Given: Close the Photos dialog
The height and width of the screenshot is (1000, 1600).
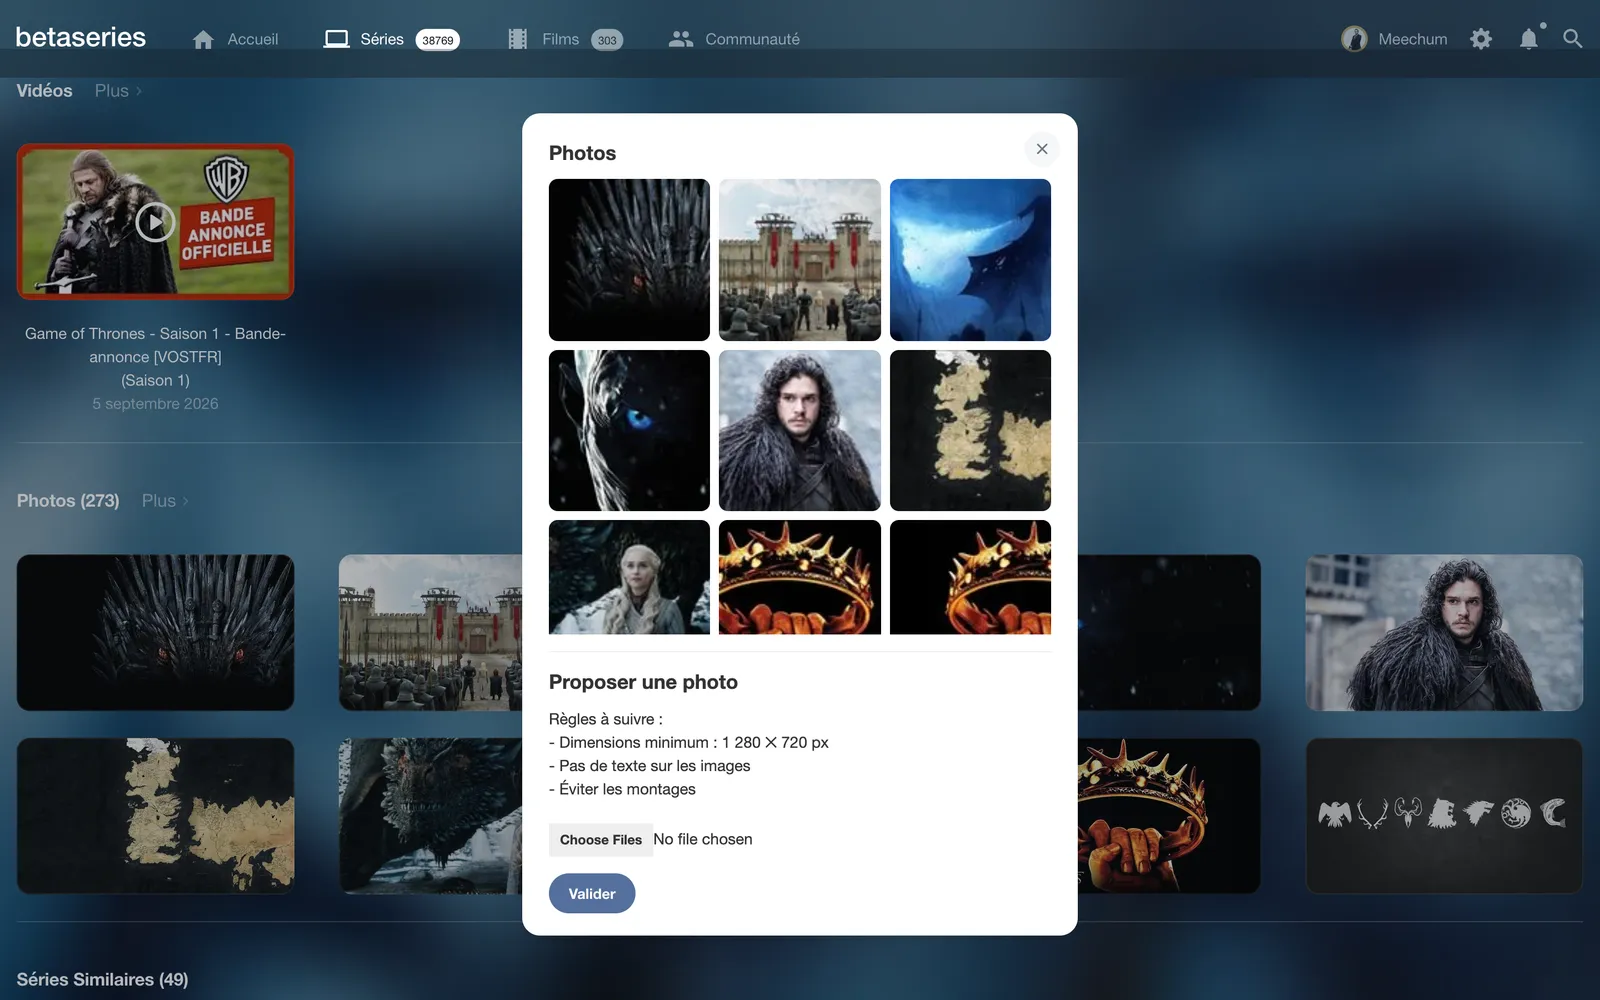Looking at the screenshot, I should (x=1042, y=149).
